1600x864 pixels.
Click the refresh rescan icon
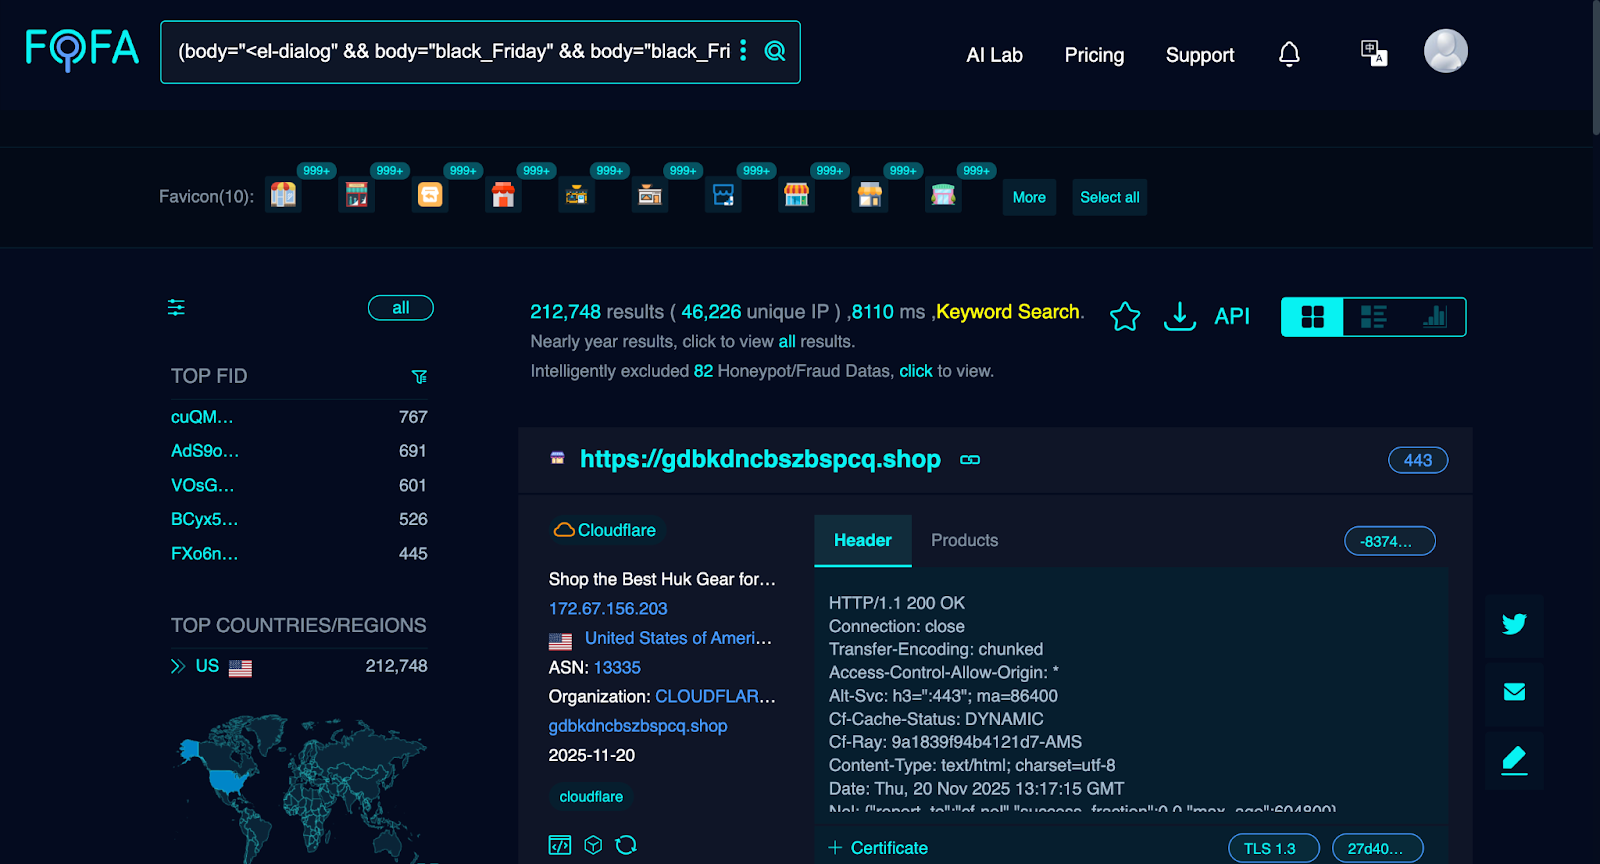tap(626, 845)
